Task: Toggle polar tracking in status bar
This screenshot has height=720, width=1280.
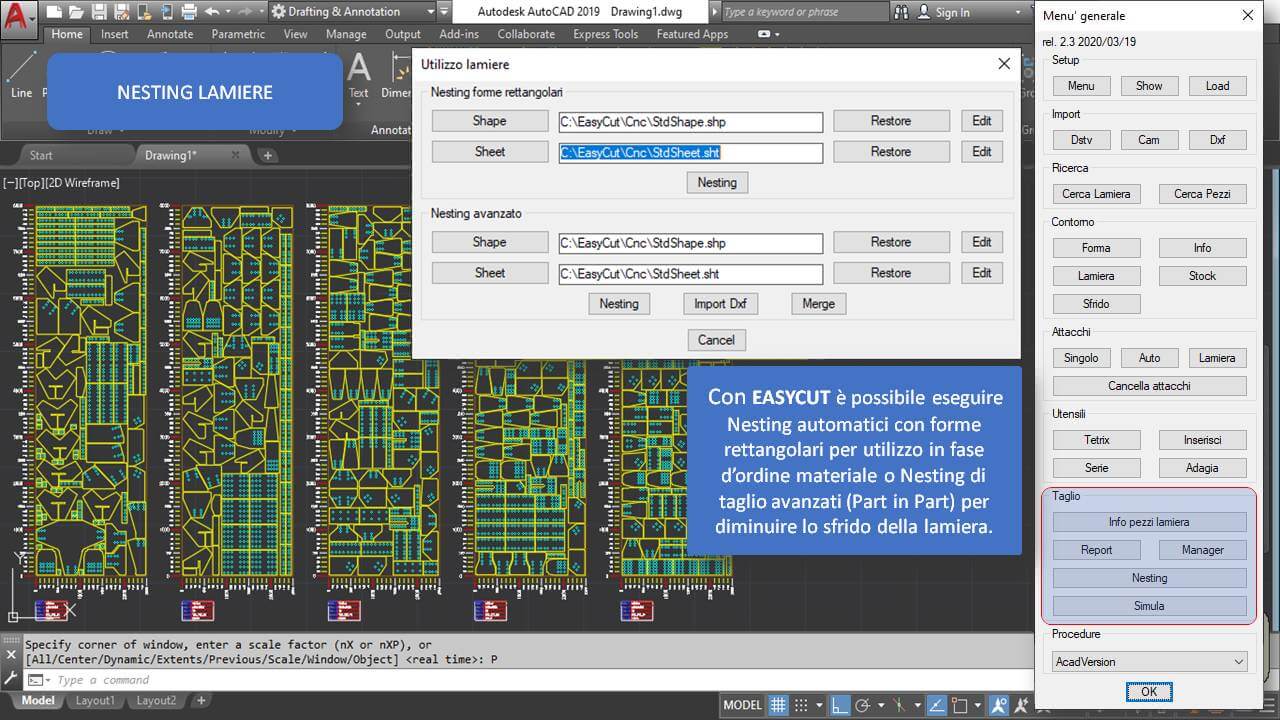Action: pyautogui.click(x=863, y=705)
